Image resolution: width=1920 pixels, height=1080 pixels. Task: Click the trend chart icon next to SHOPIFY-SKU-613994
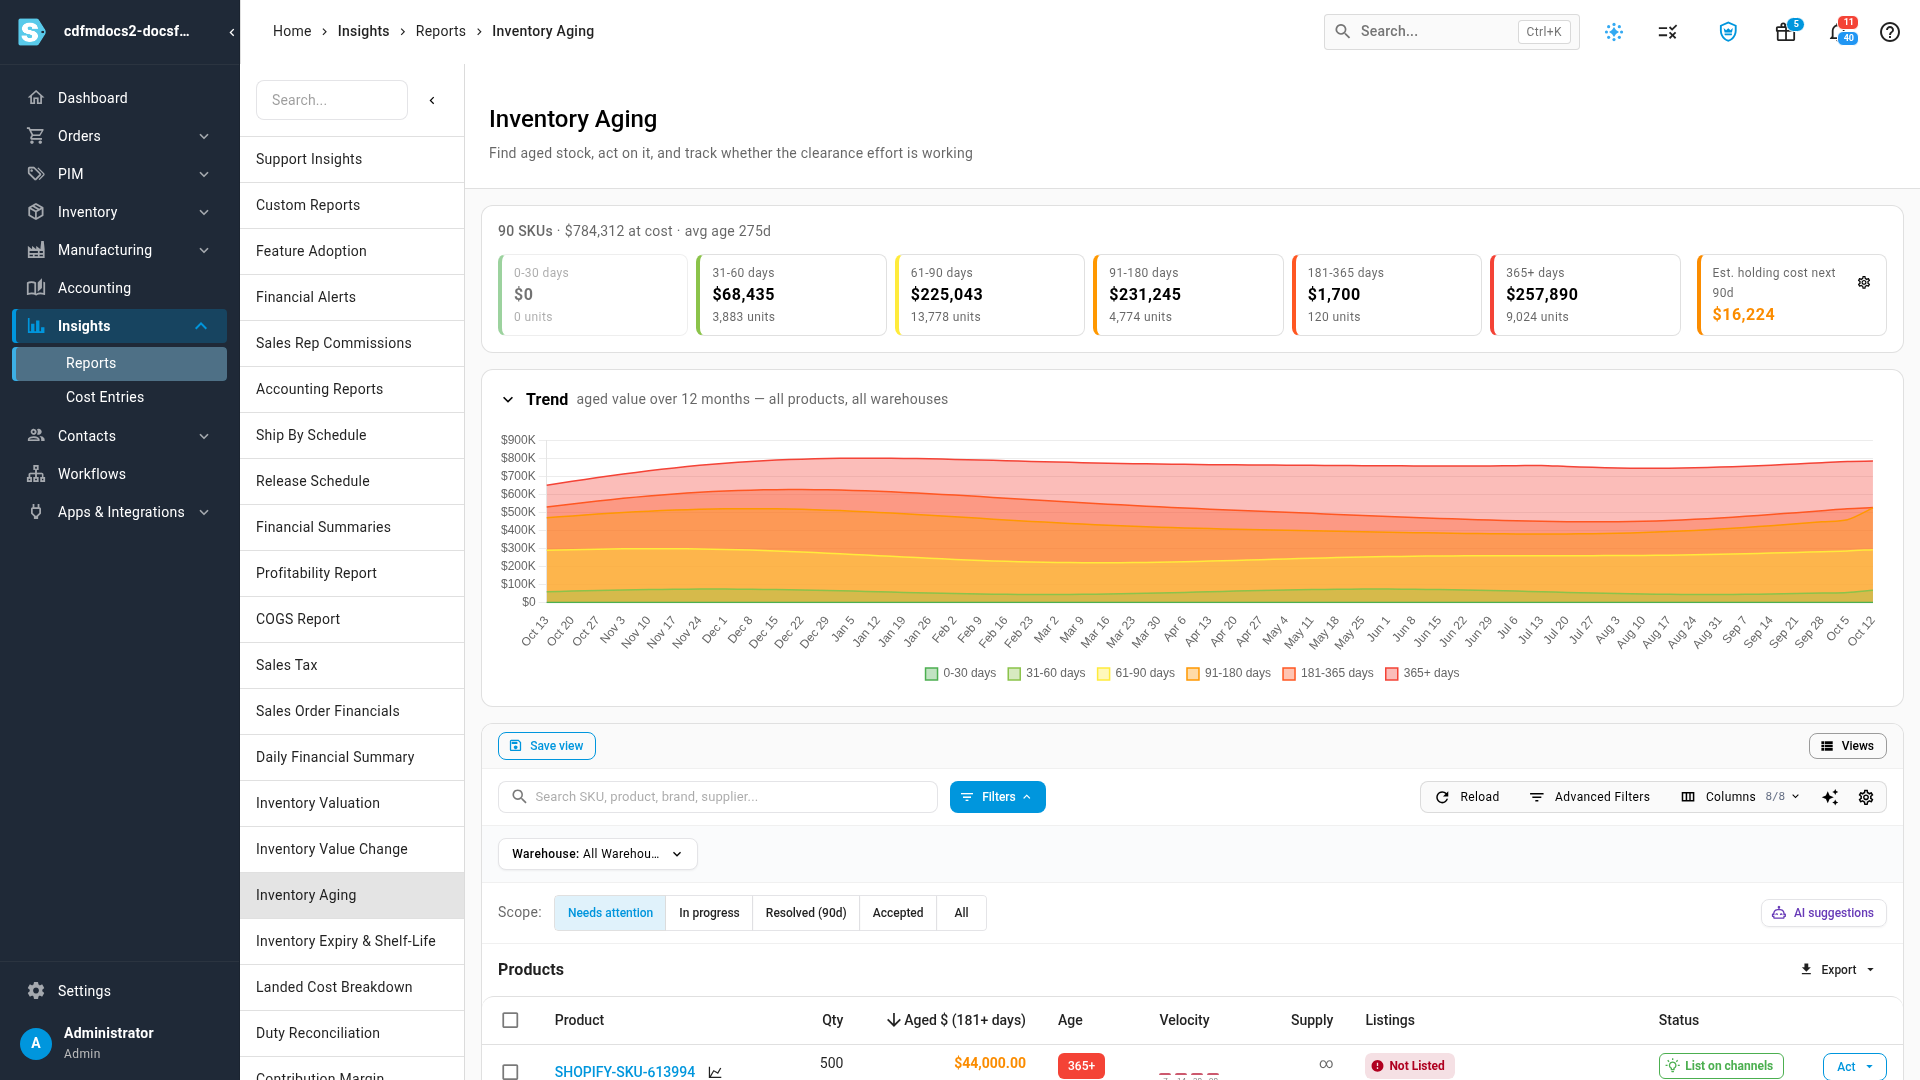click(x=715, y=1072)
